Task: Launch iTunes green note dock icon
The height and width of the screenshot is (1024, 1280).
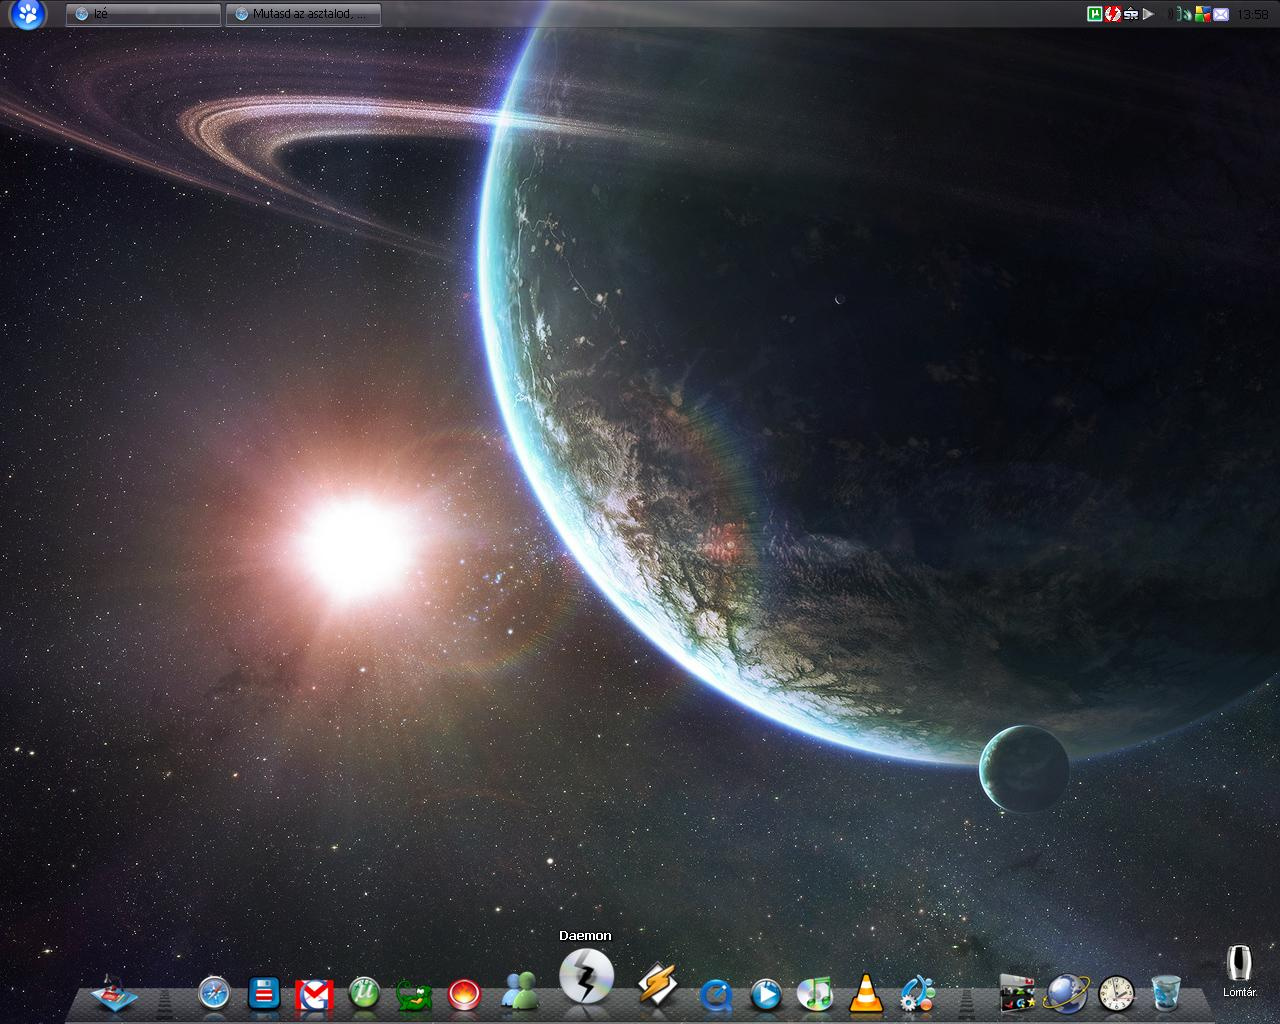Action: (x=816, y=993)
